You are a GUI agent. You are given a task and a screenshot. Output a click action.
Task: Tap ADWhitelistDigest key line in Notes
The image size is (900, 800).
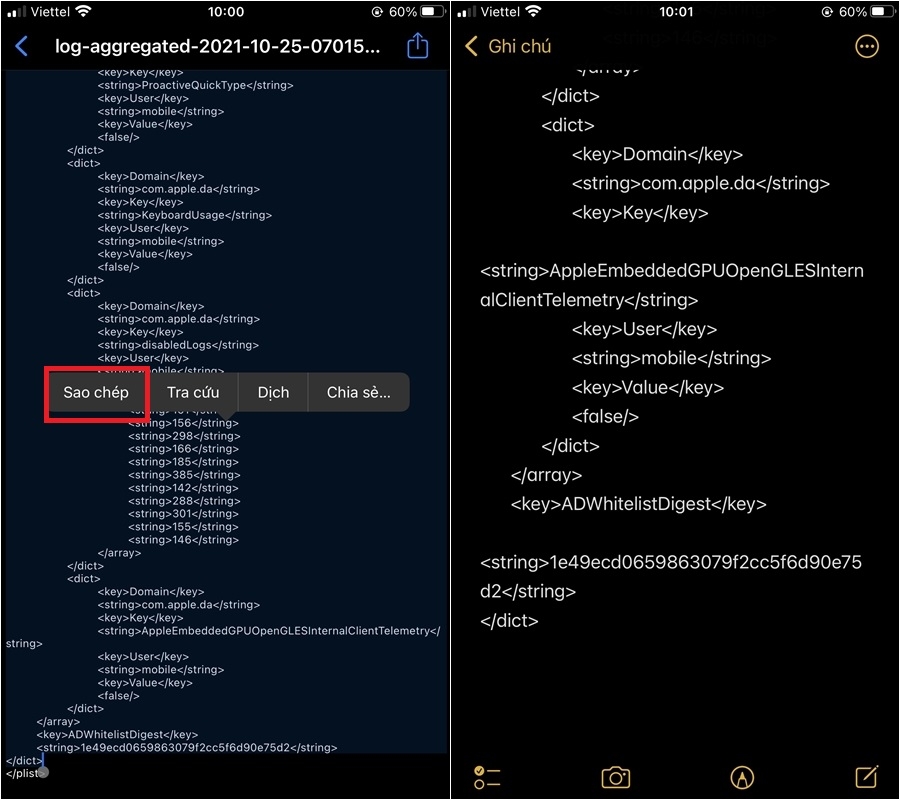coord(638,504)
